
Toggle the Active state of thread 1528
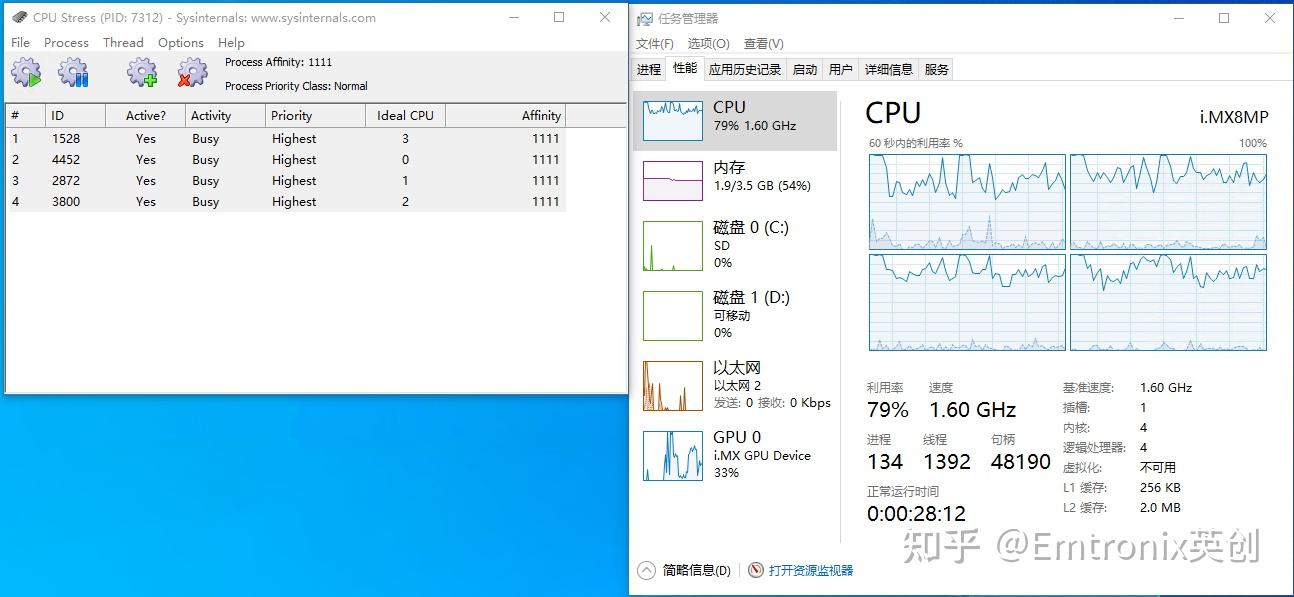145,138
